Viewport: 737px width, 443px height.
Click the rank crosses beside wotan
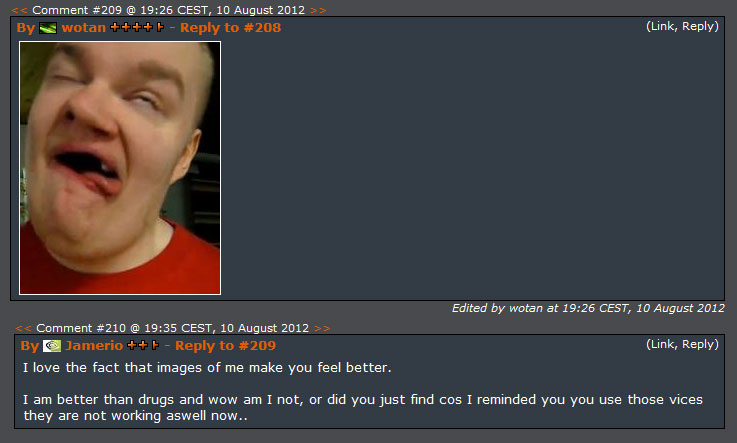pos(137,27)
